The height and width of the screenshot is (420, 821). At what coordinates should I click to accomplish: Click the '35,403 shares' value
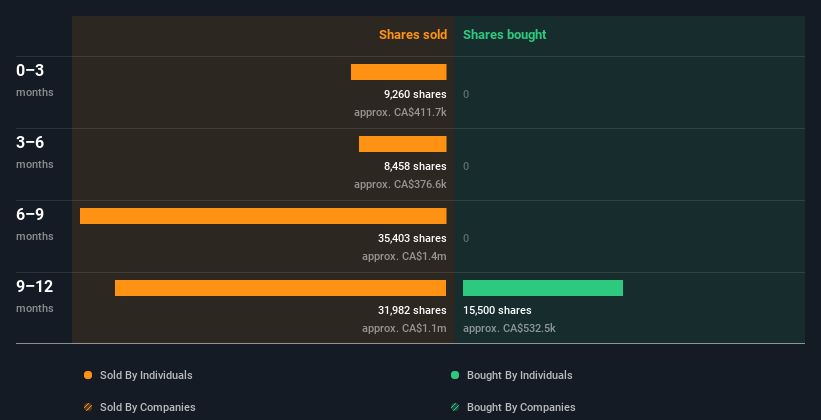click(x=412, y=238)
